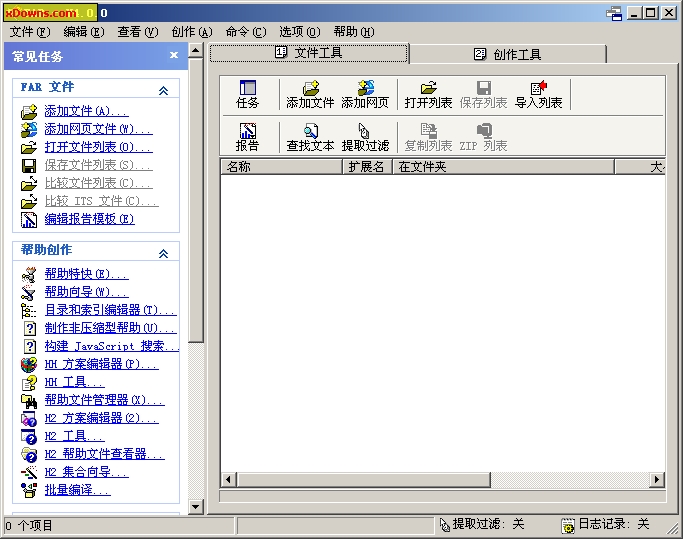Open the HH 工具... link
683x539 pixels.
click(x=74, y=383)
